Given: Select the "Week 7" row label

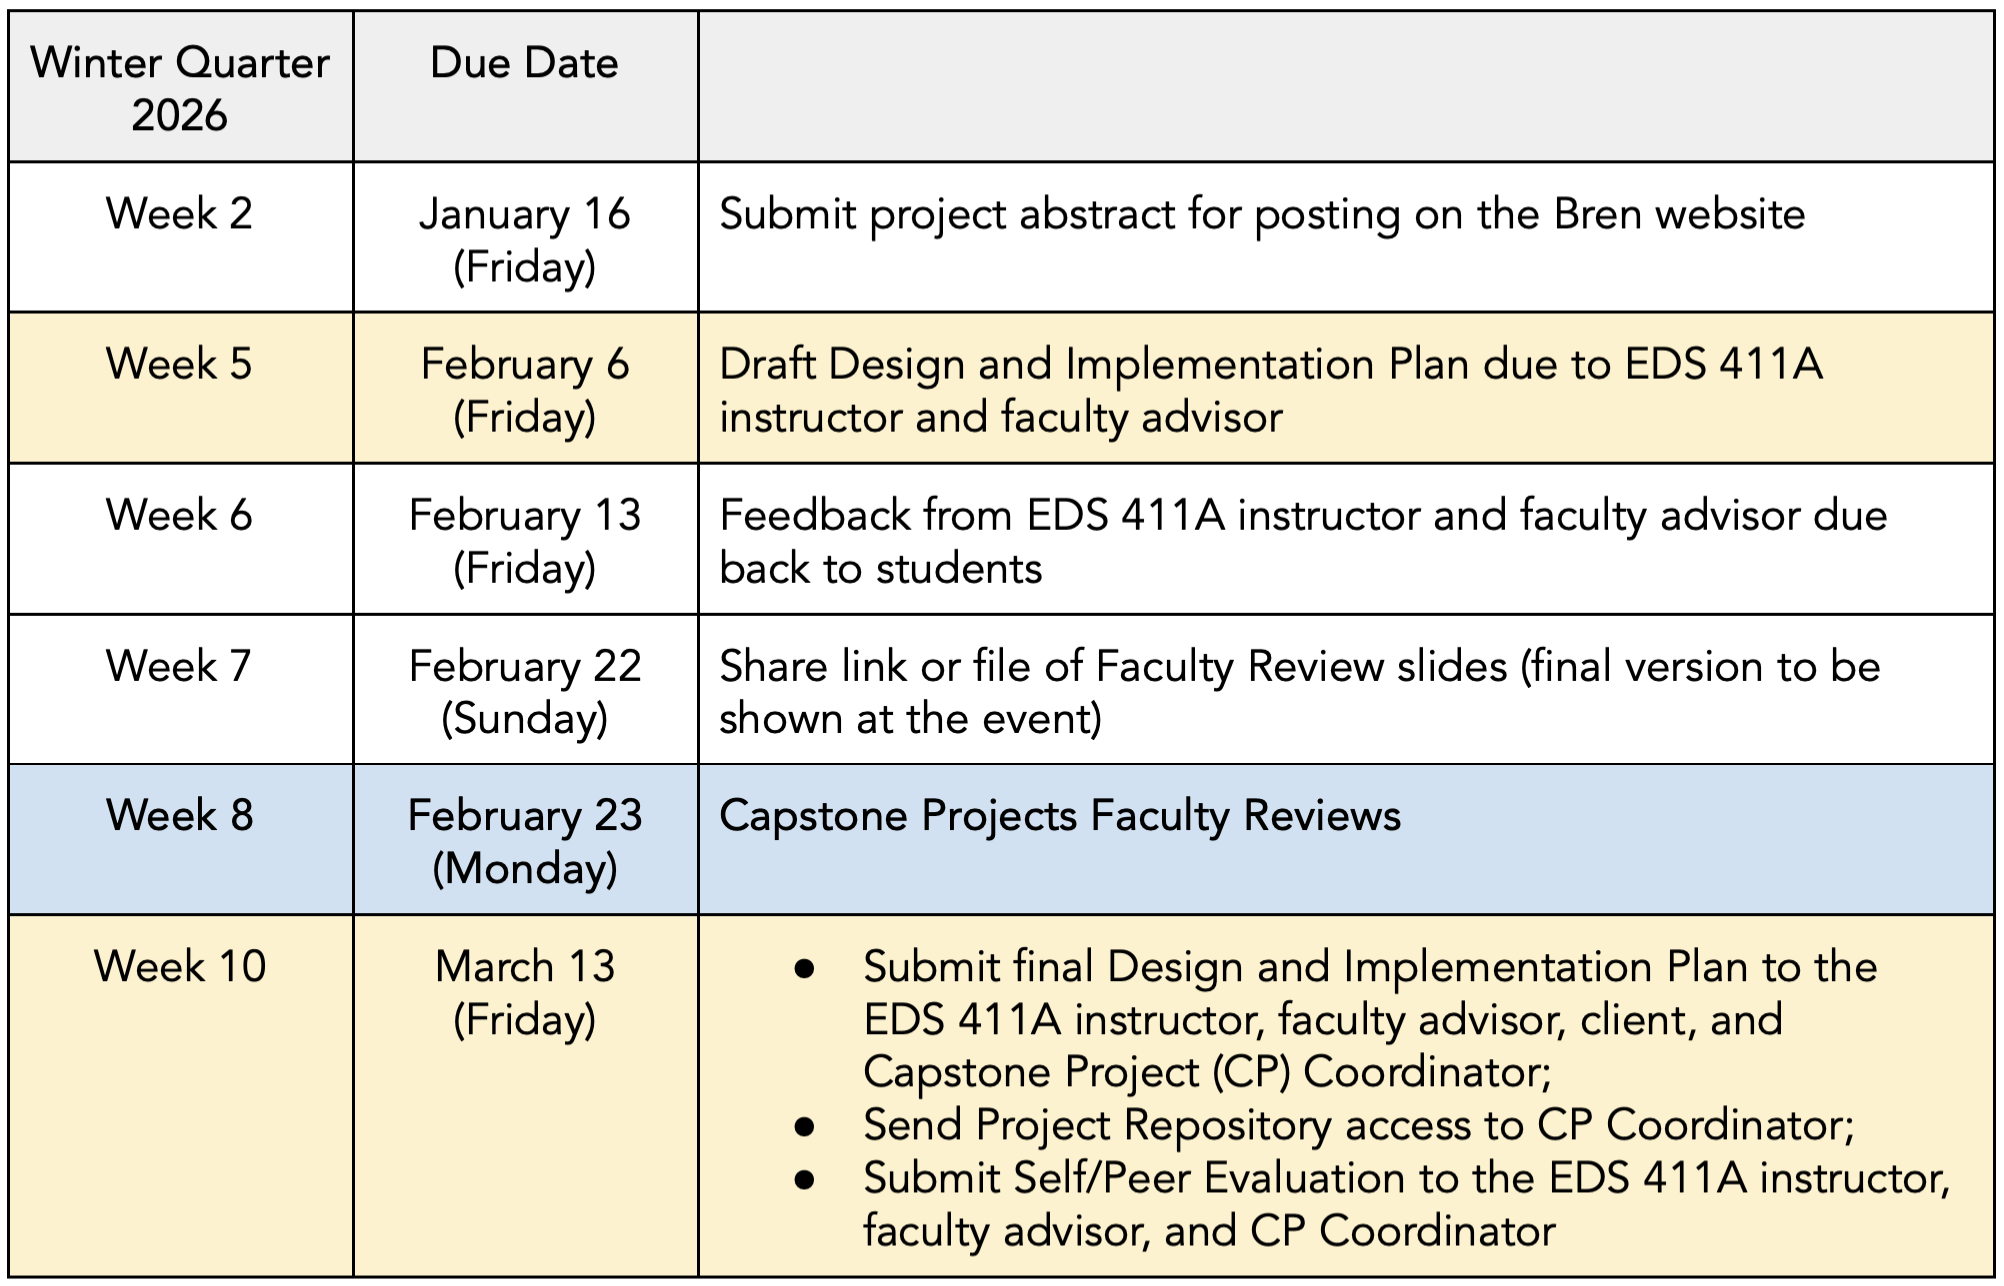Looking at the screenshot, I should click(x=180, y=666).
